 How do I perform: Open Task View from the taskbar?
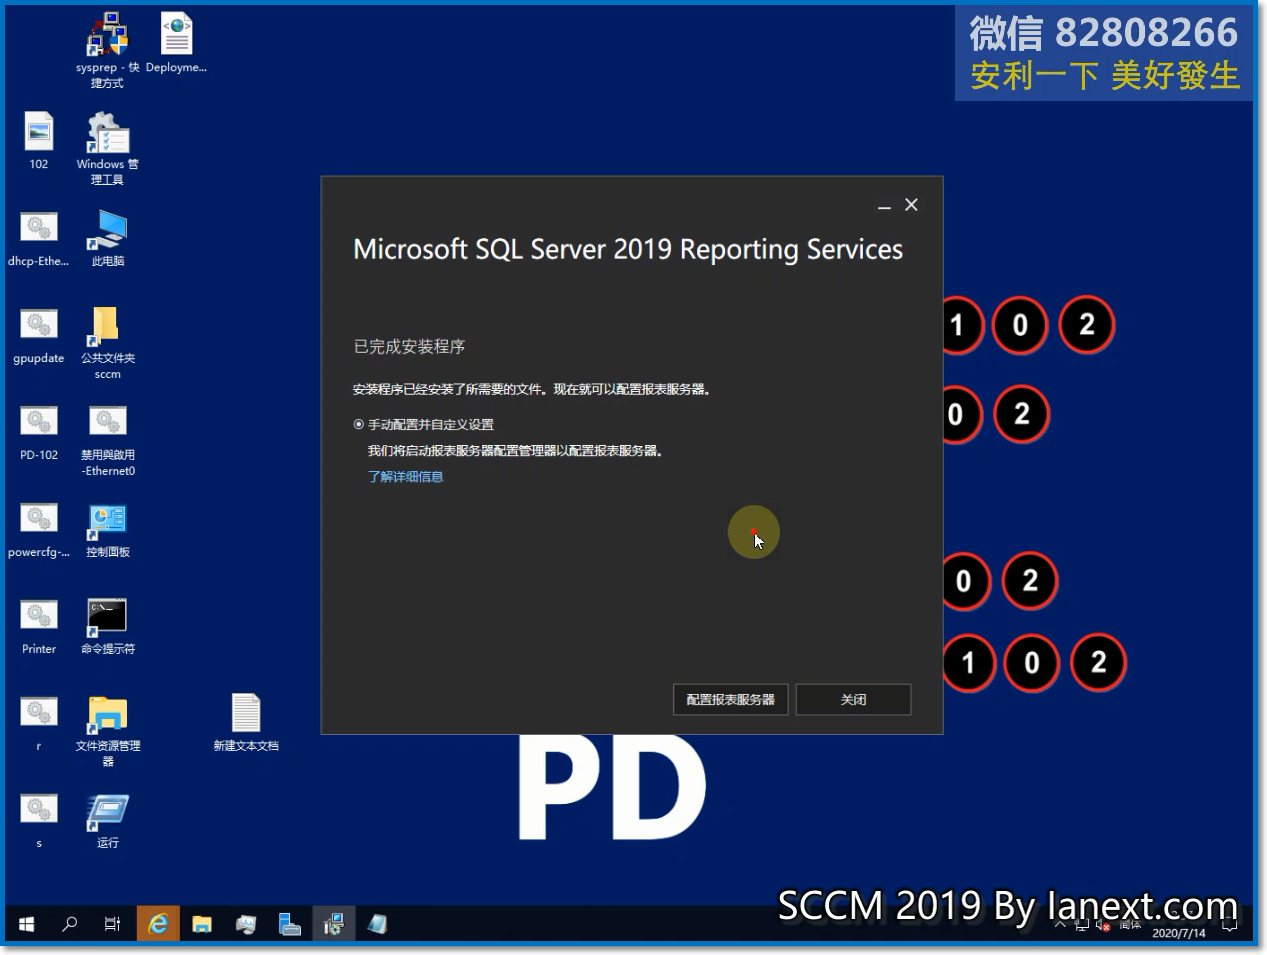pyautogui.click(x=112, y=924)
